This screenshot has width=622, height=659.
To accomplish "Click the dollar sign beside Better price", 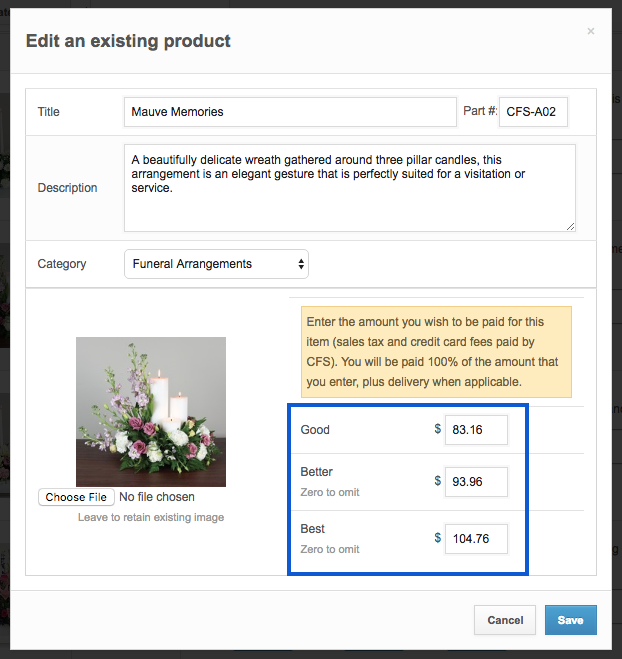I will (x=437, y=481).
